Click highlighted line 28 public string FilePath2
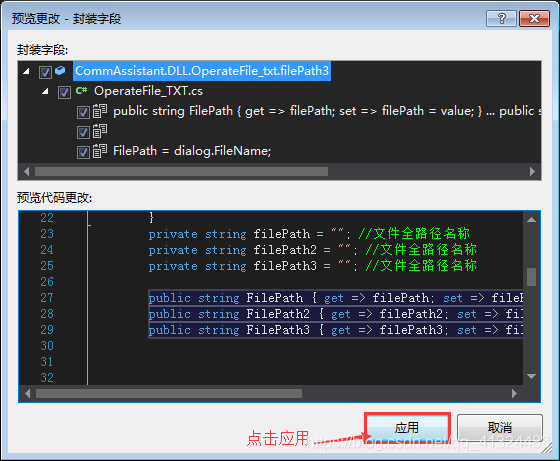Viewport: 560px width, 461px height. (x=336, y=314)
